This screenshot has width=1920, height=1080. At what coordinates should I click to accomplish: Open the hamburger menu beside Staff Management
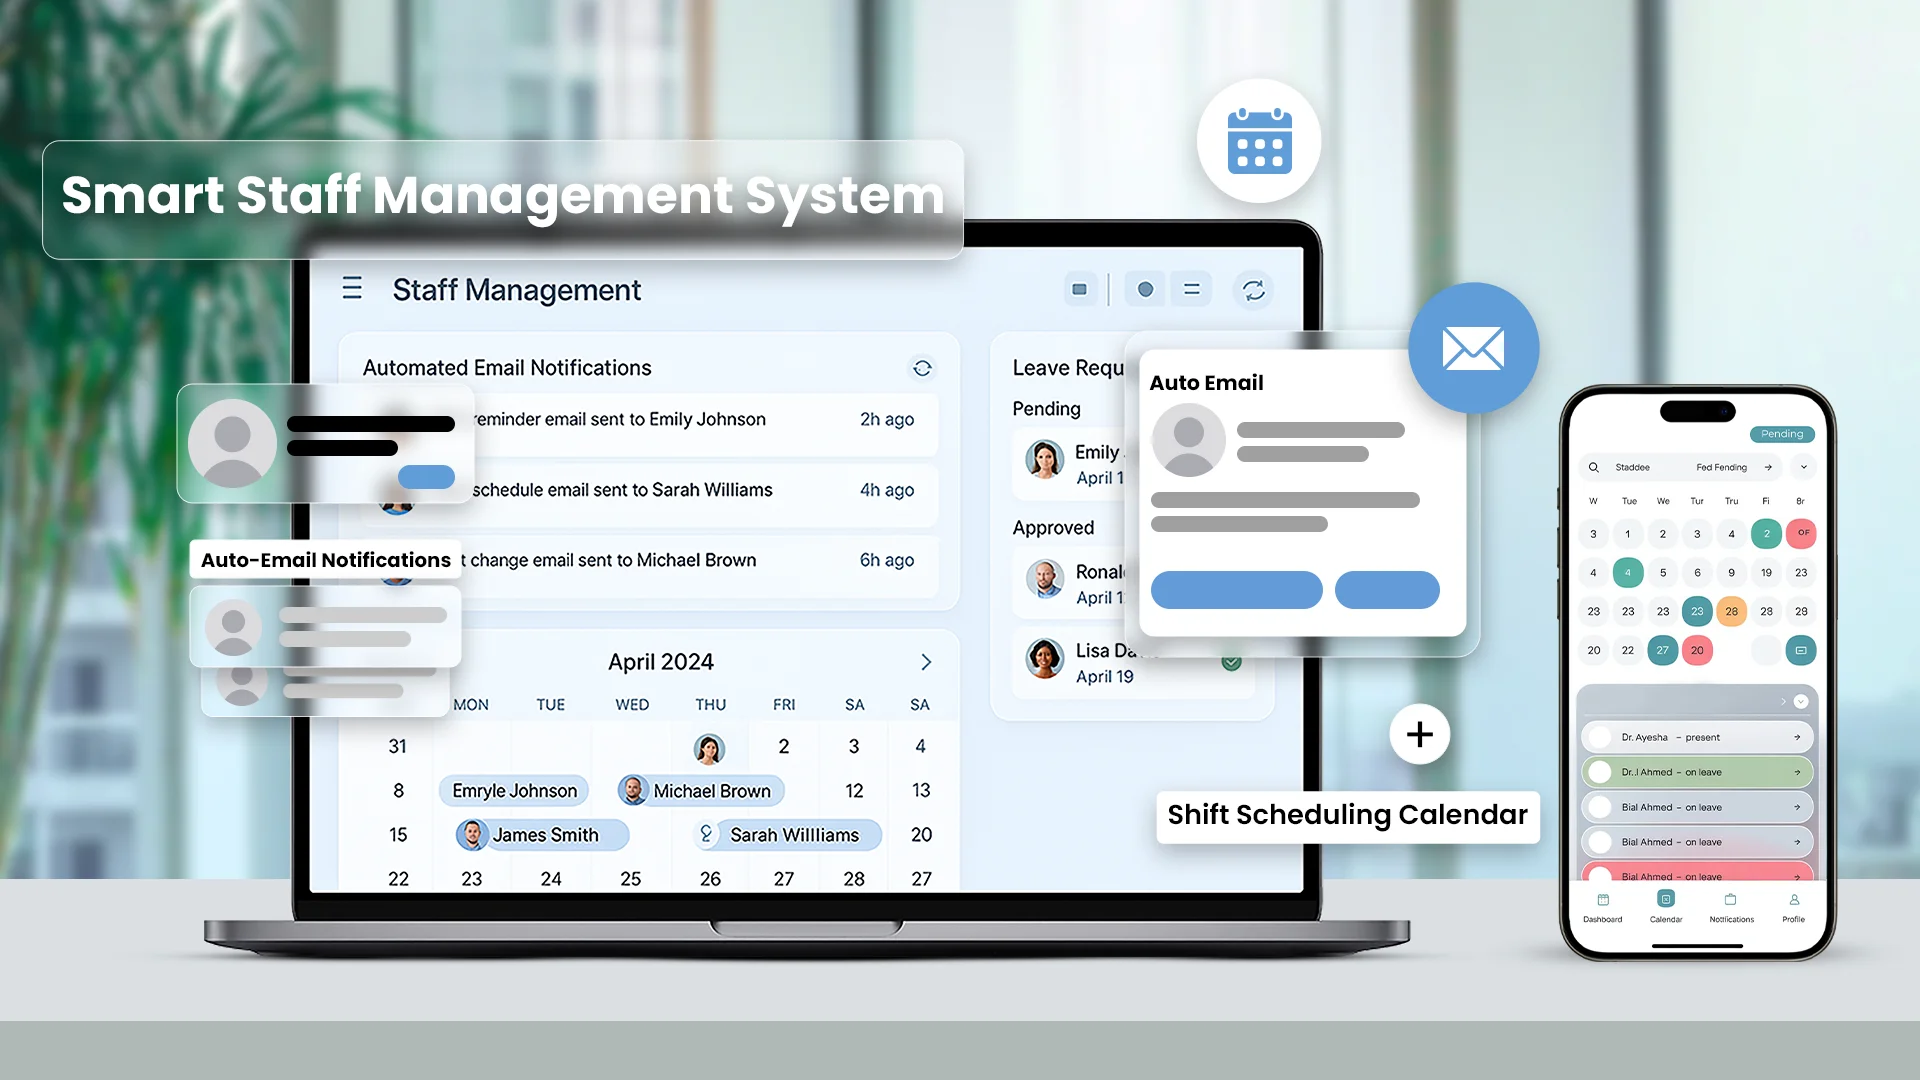click(x=352, y=289)
